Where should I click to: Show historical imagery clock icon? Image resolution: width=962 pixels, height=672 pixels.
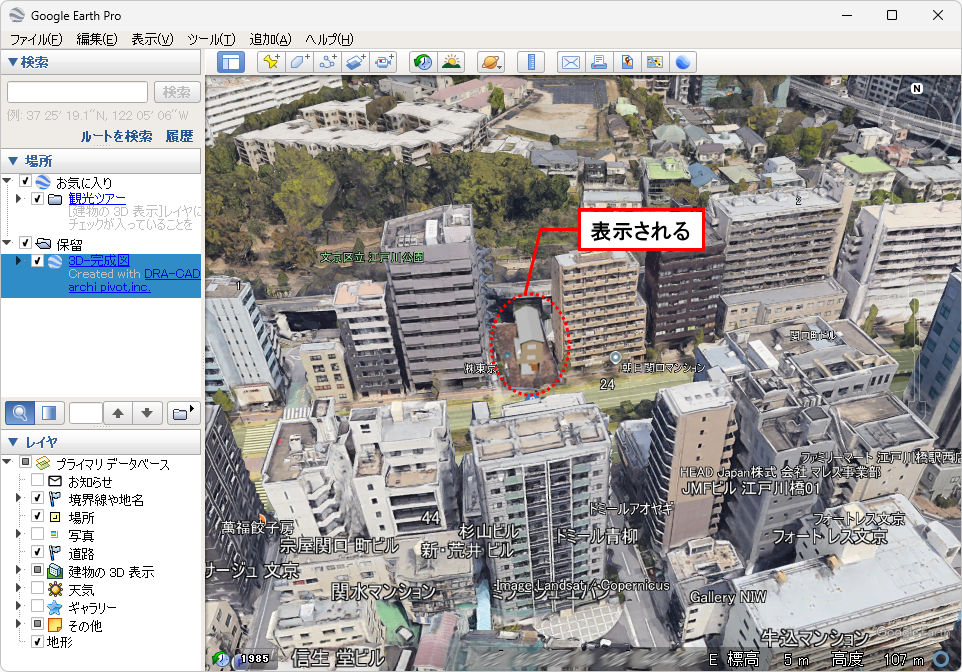(423, 63)
